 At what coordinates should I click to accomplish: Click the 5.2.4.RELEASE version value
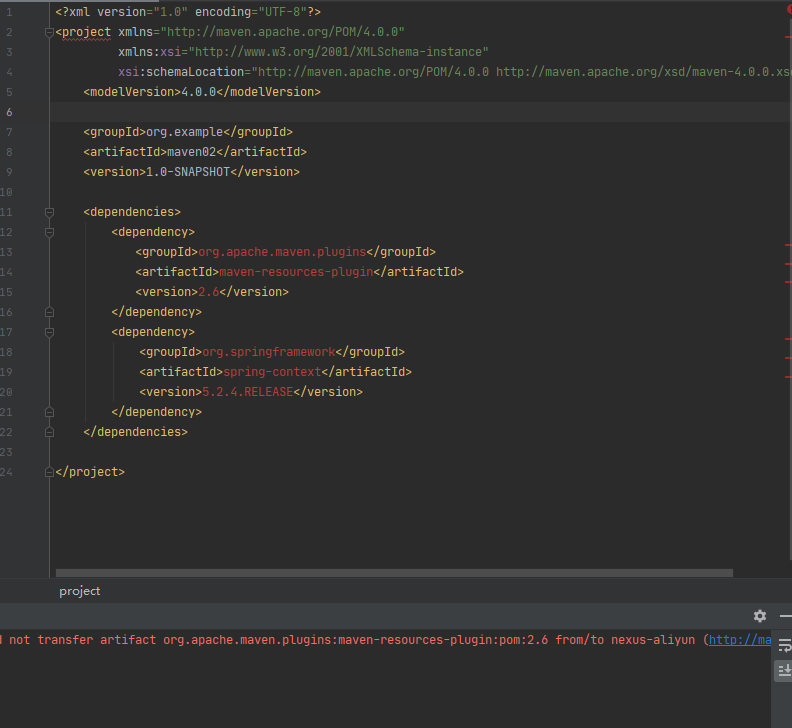[248, 392]
